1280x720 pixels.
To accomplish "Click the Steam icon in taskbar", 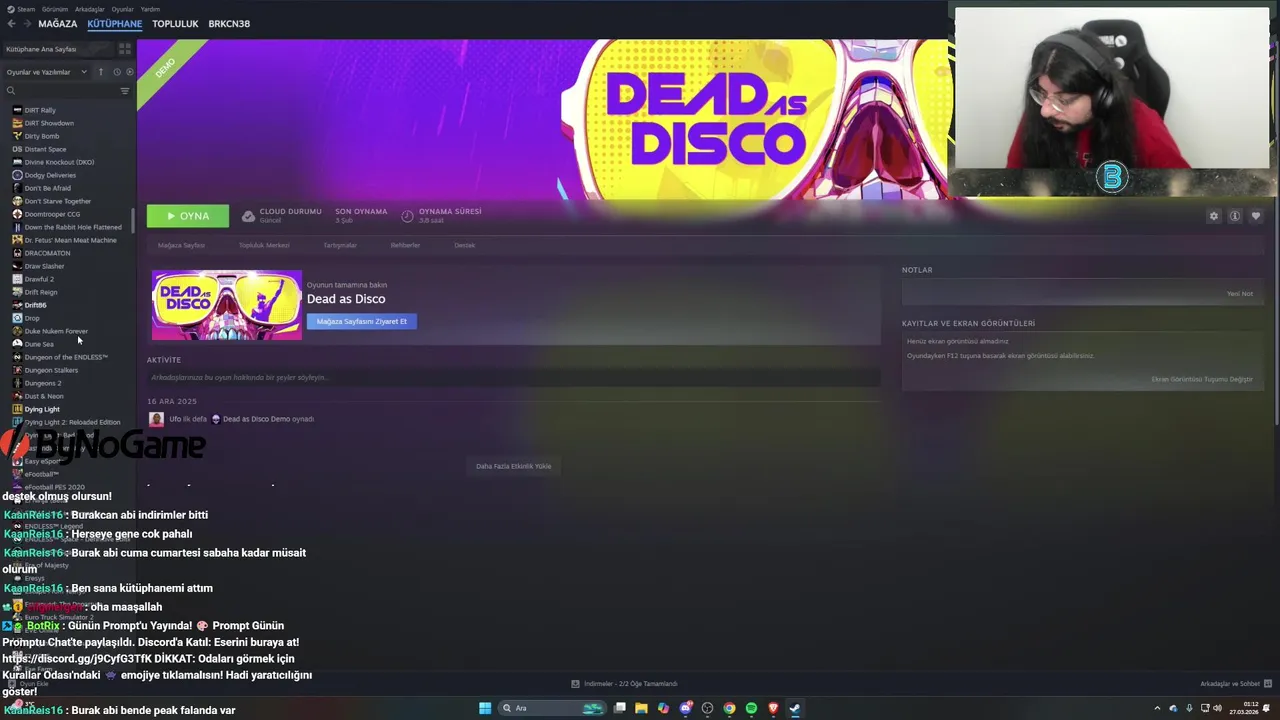I will (x=795, y=708).
